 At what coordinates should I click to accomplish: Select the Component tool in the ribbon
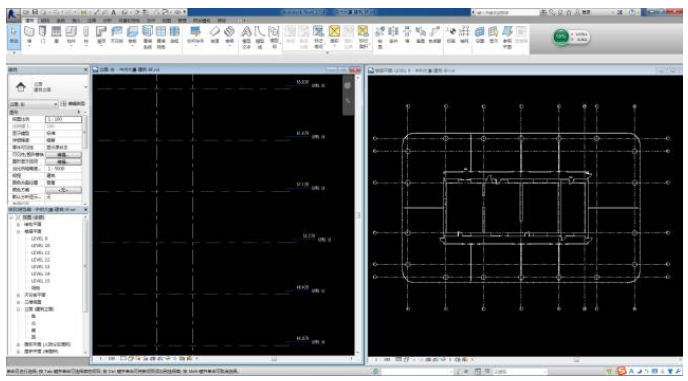pos(71,35)
